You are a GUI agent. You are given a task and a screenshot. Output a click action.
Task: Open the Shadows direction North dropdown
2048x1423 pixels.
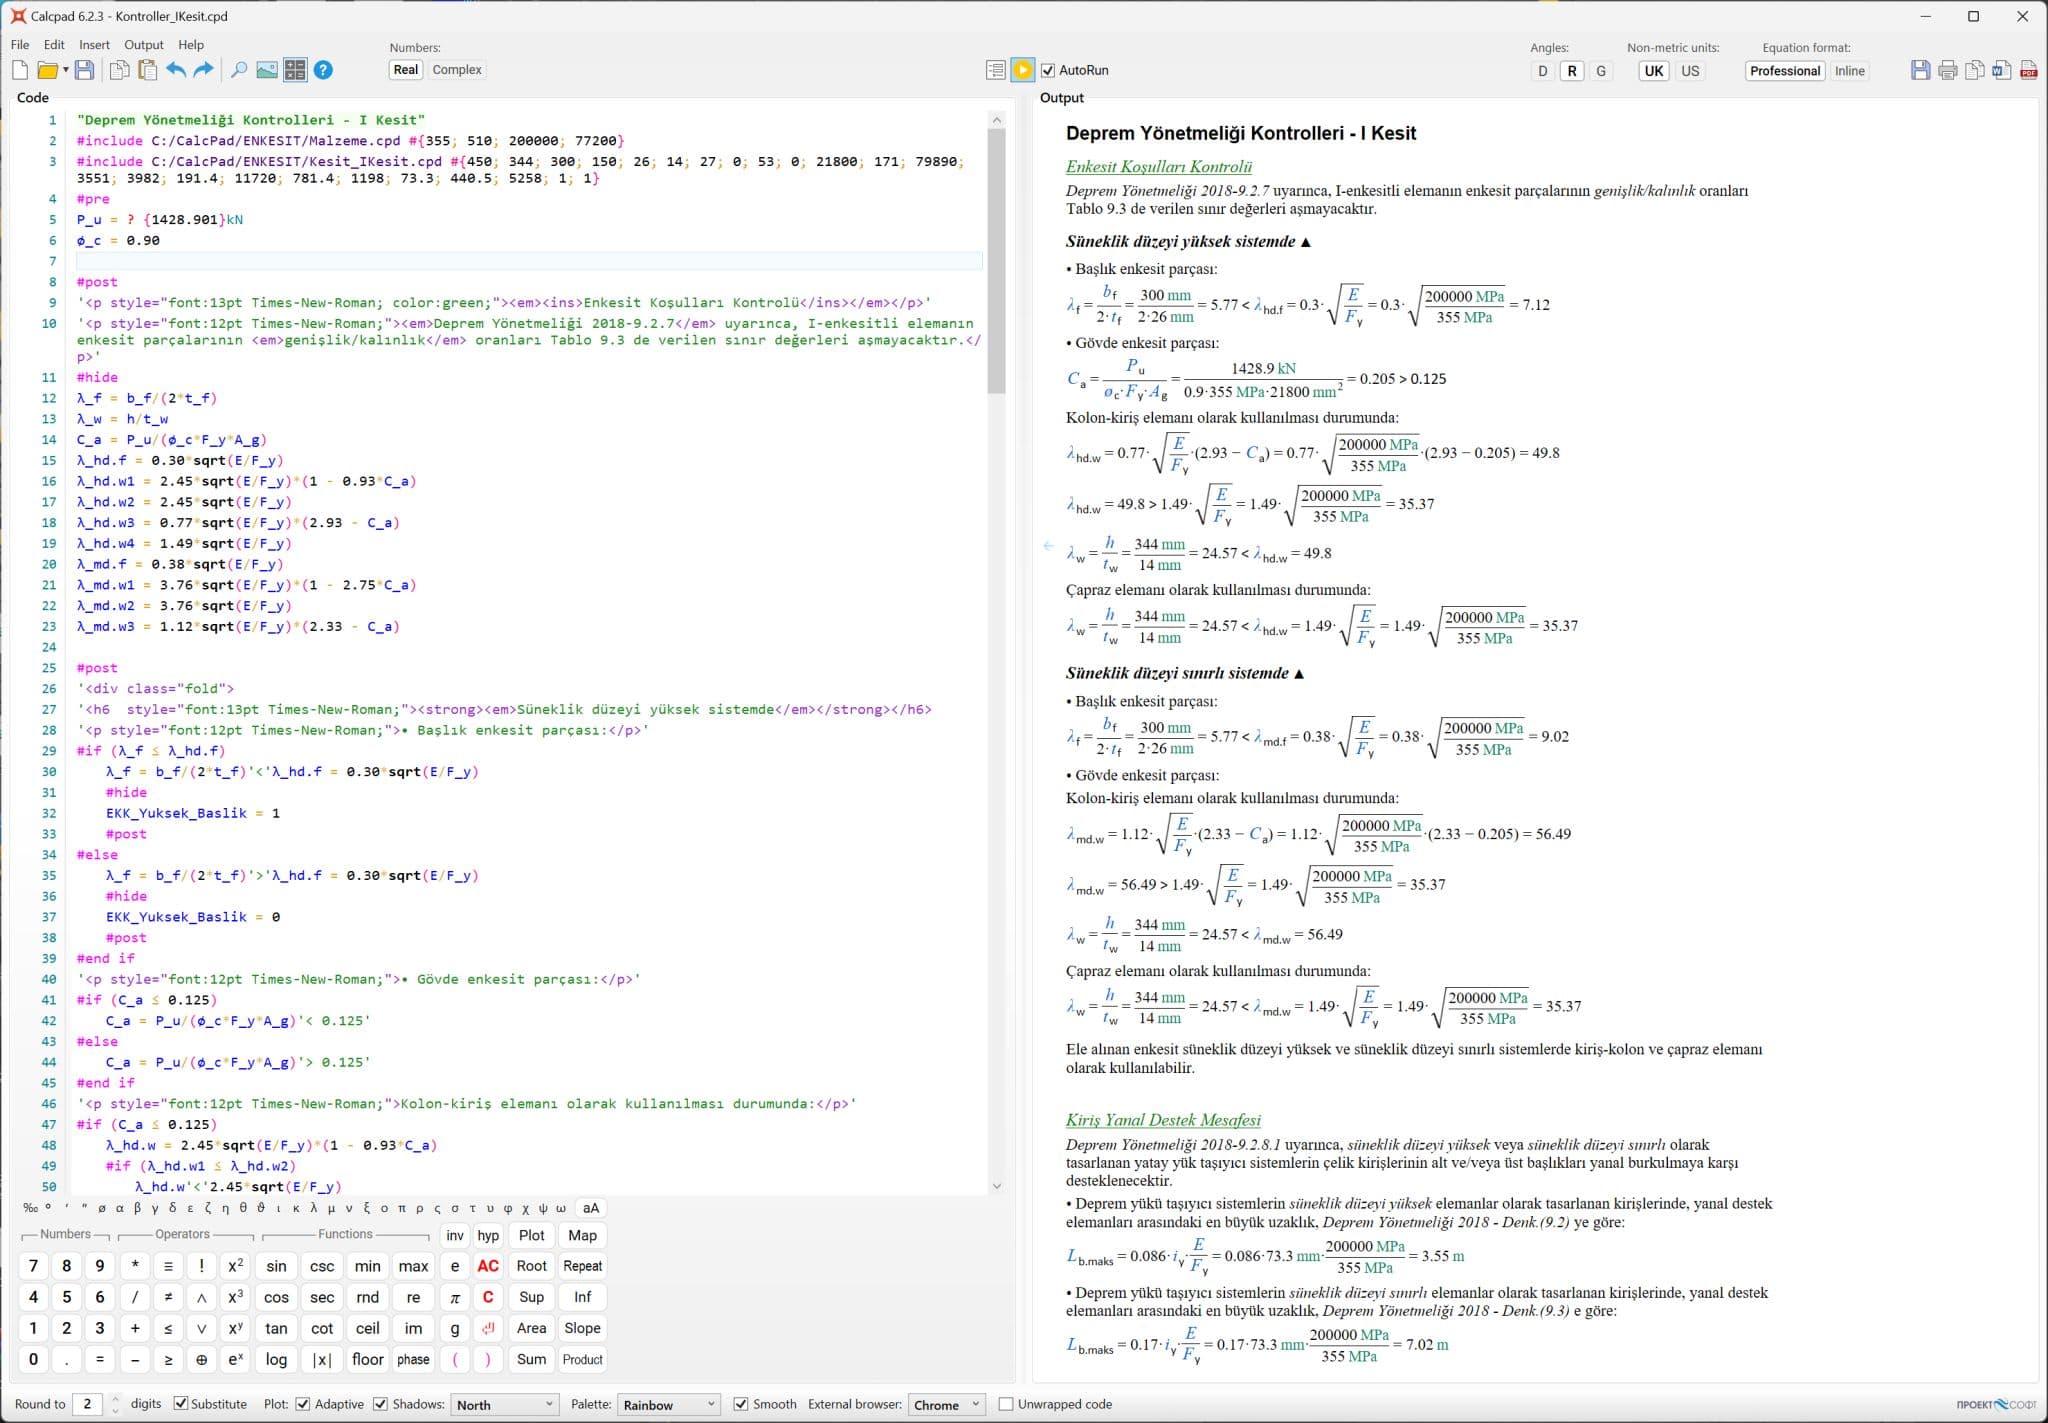504,1405
